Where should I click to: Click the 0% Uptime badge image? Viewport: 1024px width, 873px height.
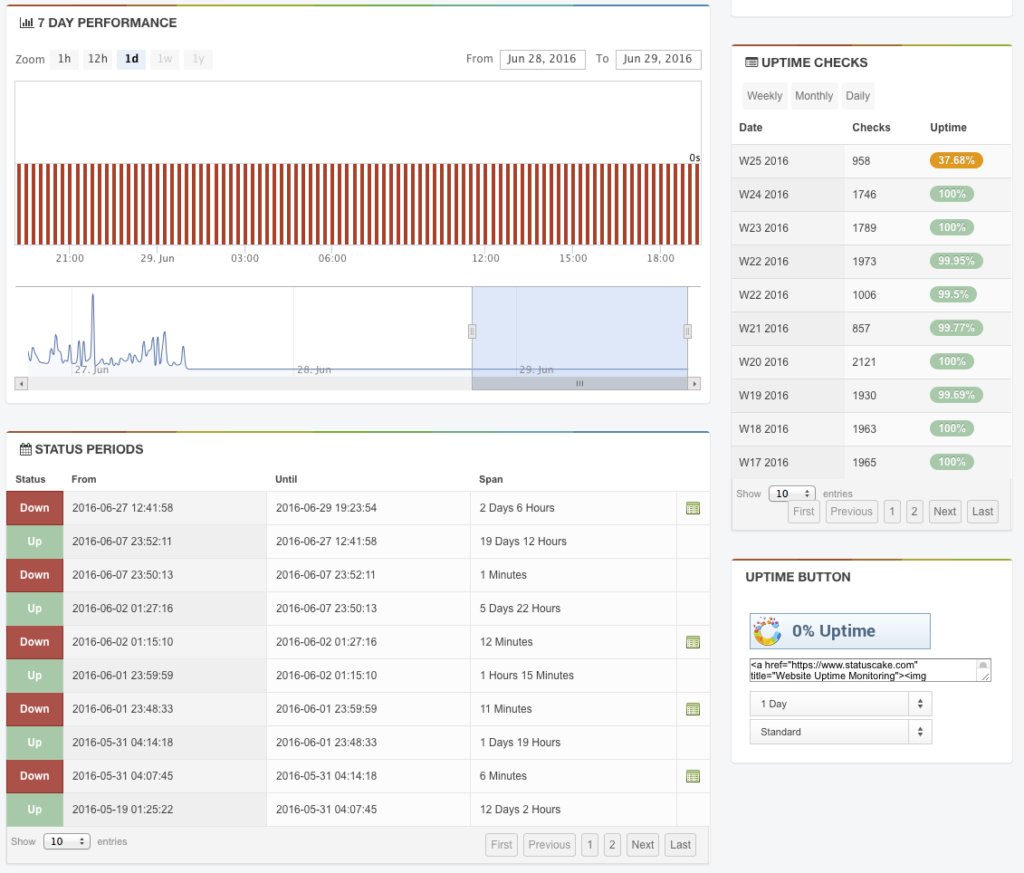(840, 631)
